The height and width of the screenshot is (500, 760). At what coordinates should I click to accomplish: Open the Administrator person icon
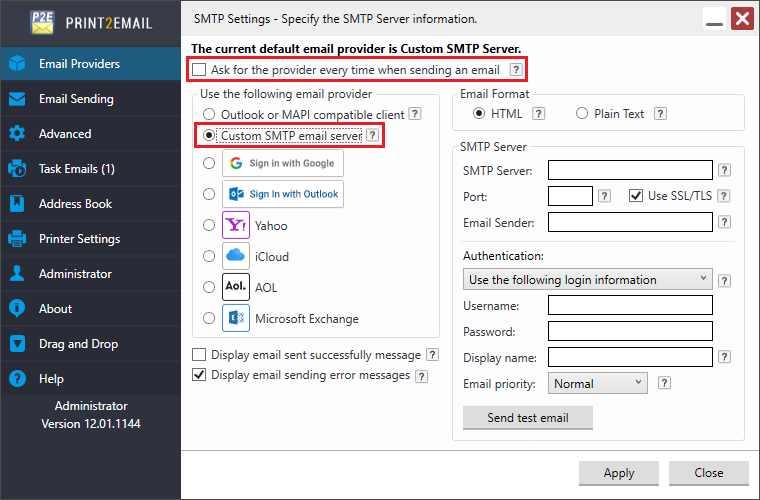tap(17, 273)
